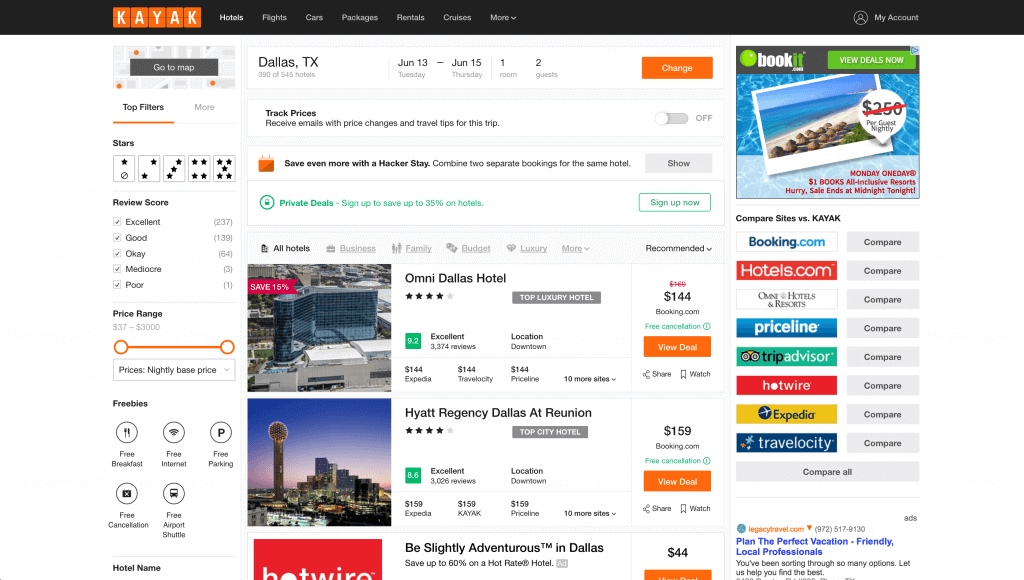Go to the Cruises navigation item

(457, 18)
